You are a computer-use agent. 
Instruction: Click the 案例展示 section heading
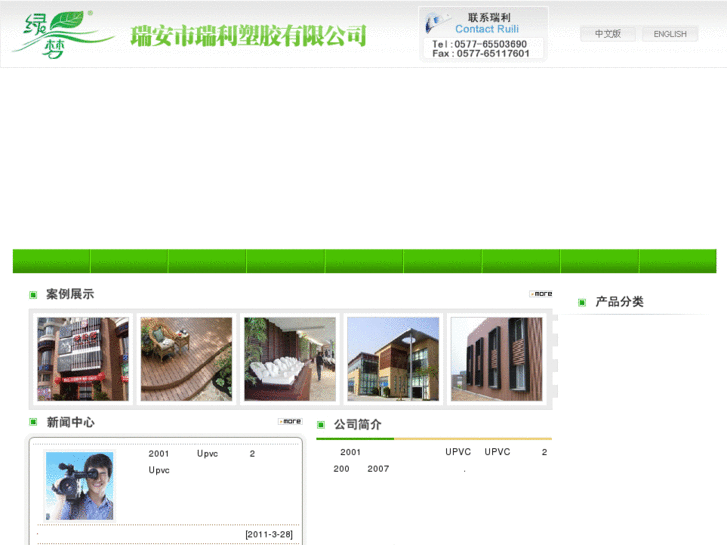(x=70, y=294)
